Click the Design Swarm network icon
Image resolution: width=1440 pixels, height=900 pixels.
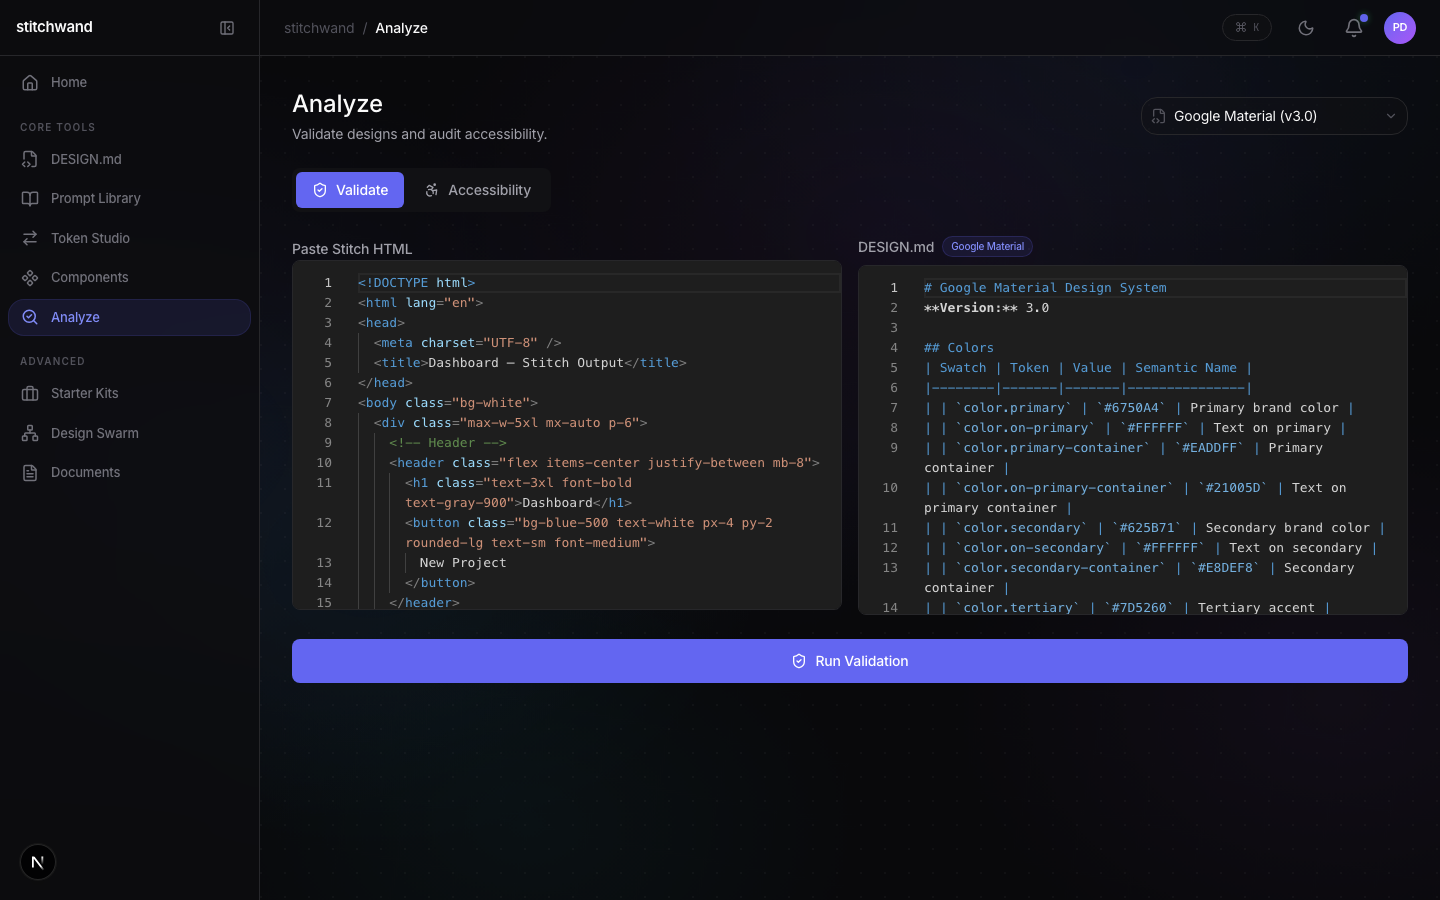30,433
